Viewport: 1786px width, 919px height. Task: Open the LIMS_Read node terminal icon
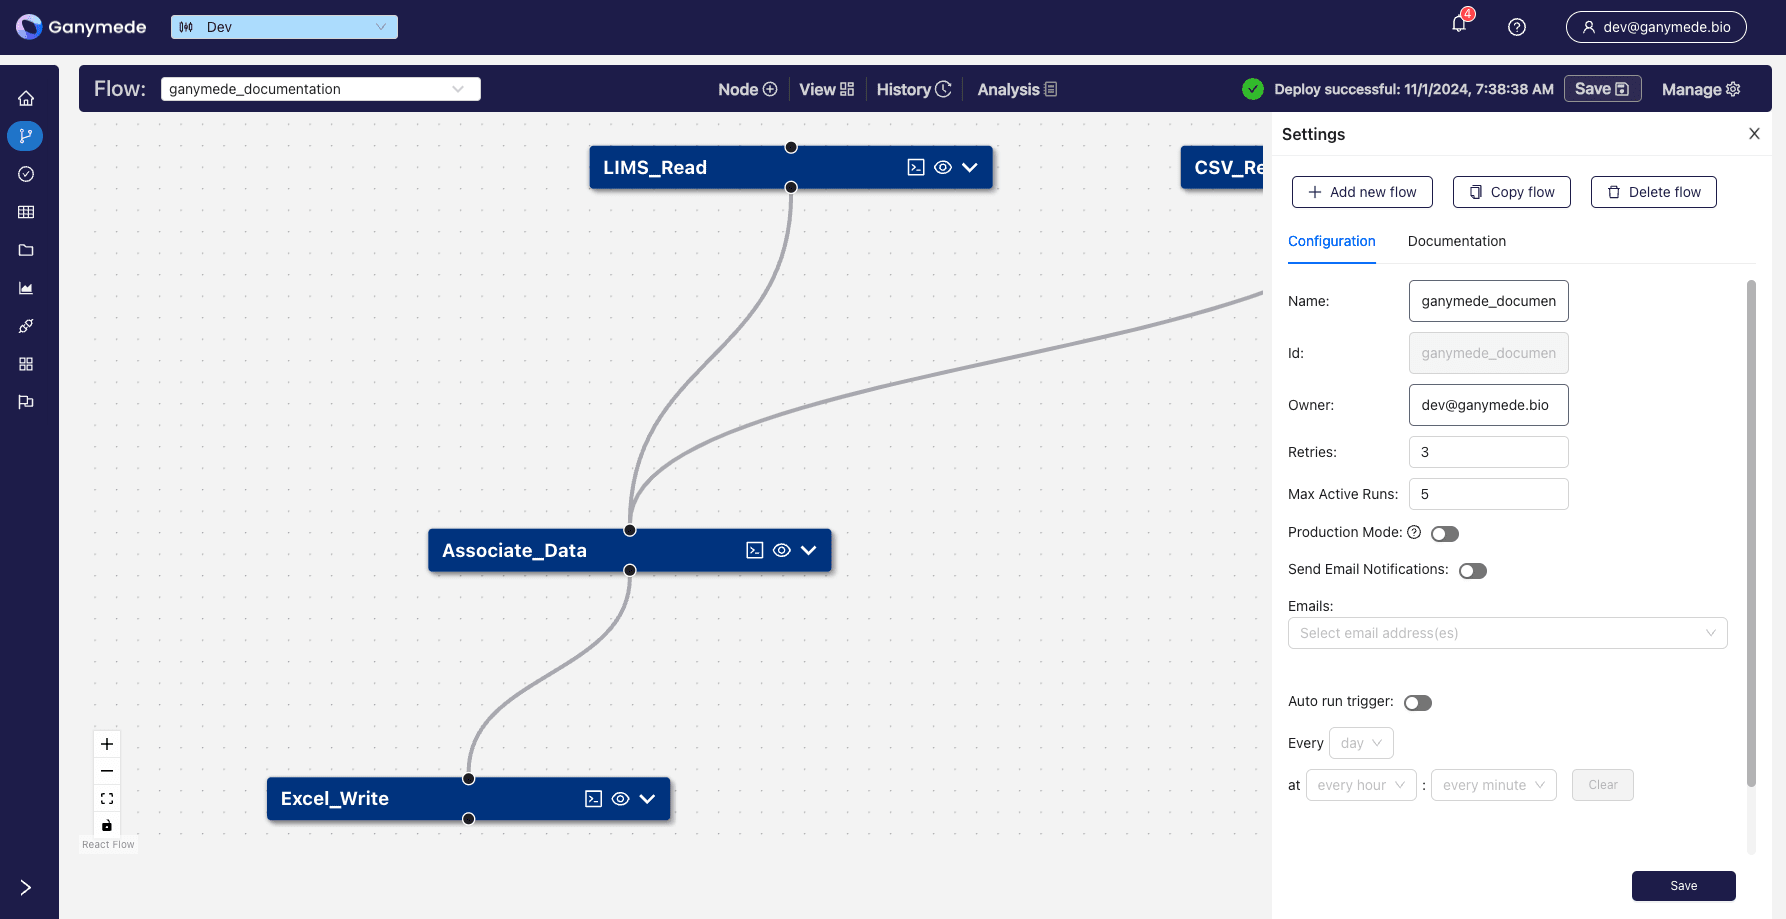[x=916, y=167]
